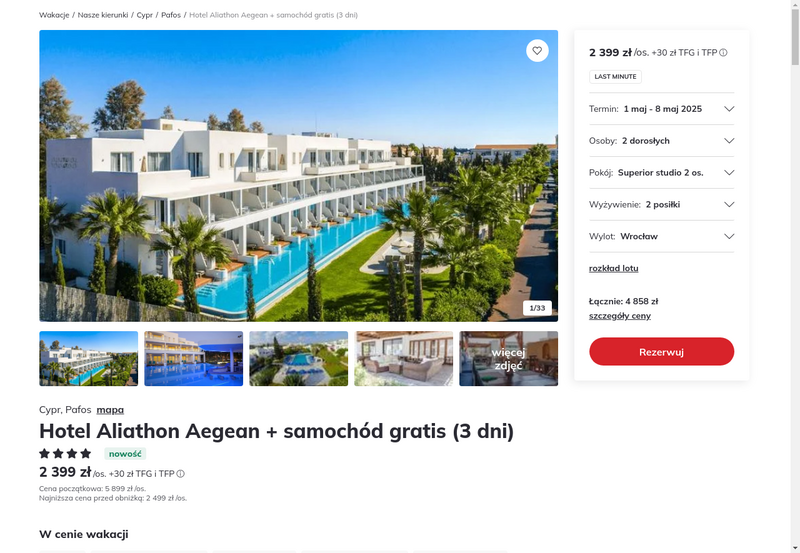Open the Wylot Wrocław departure dropdown
The height and width of the screenshot is (553, 800).
(661, 236)
